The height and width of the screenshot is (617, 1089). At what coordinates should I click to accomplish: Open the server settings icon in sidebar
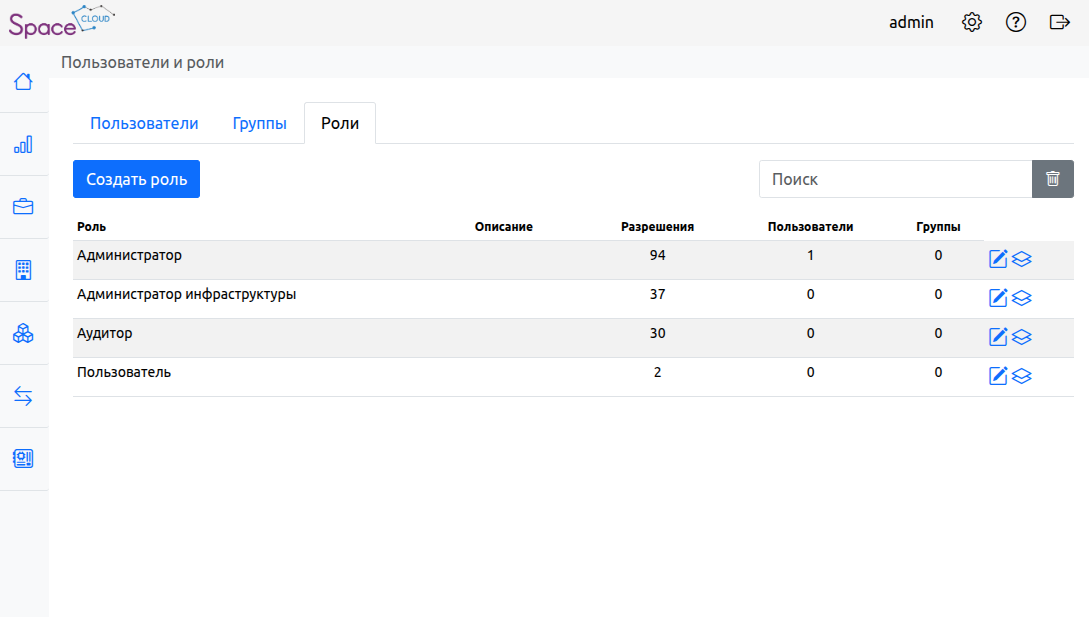tap(23, 459)
